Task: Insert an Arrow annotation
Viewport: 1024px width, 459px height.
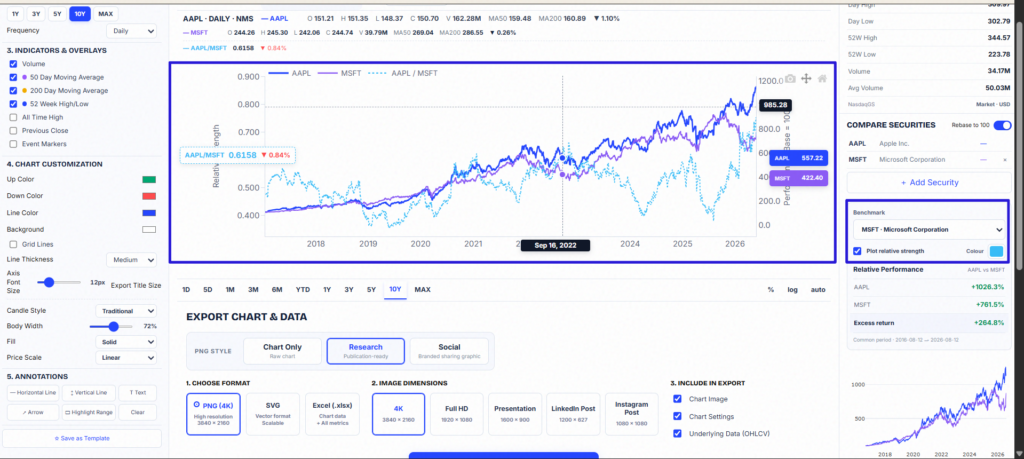Action: 33,413
